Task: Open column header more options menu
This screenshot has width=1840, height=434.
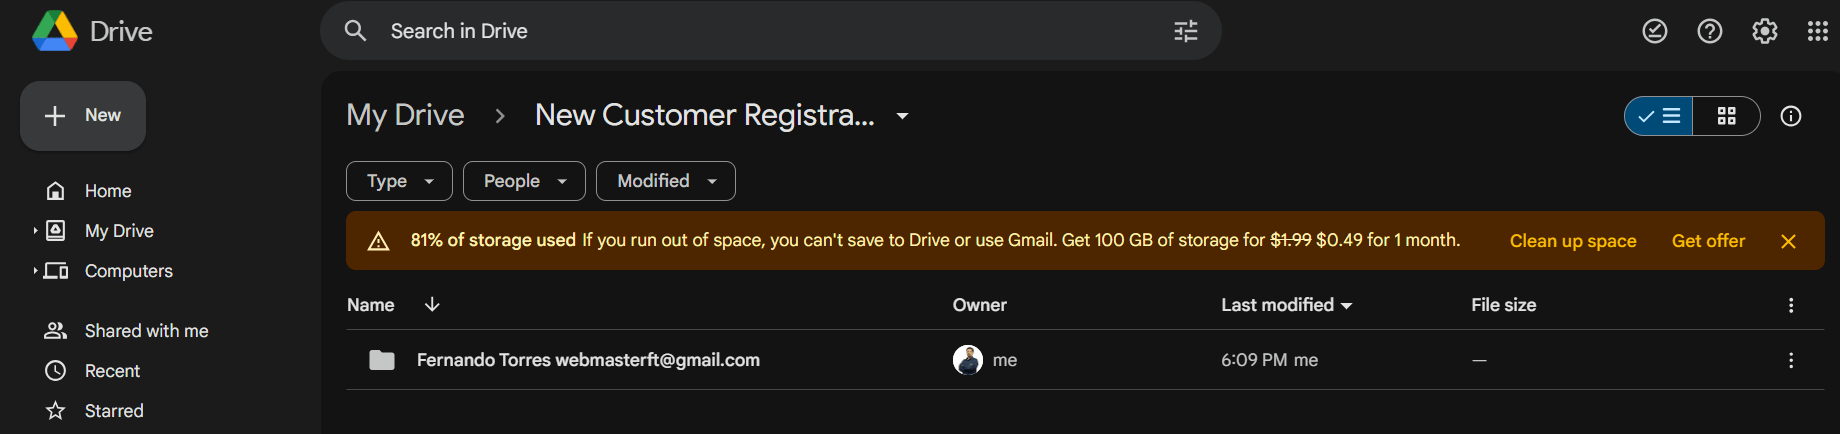Action: (1791, 305)
